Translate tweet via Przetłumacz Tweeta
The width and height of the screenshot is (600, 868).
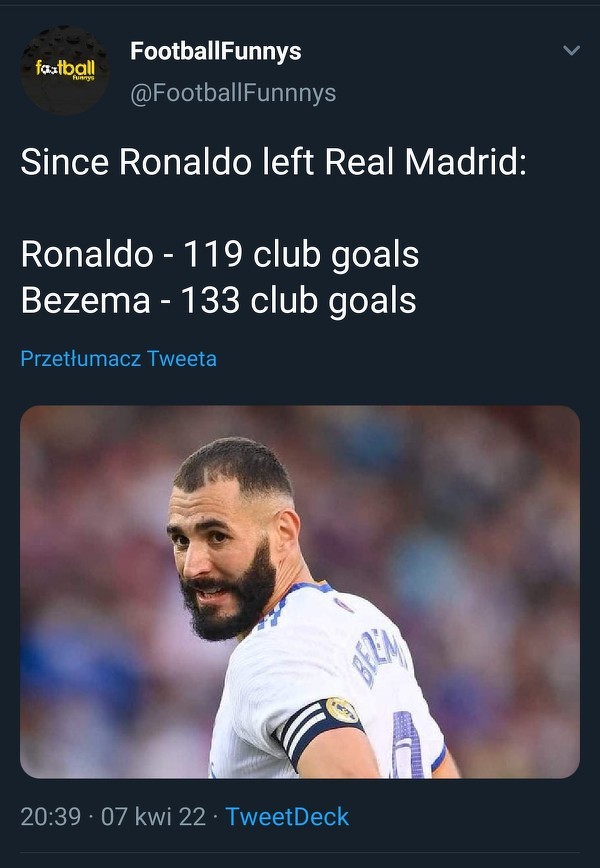[x=118, y=358]
